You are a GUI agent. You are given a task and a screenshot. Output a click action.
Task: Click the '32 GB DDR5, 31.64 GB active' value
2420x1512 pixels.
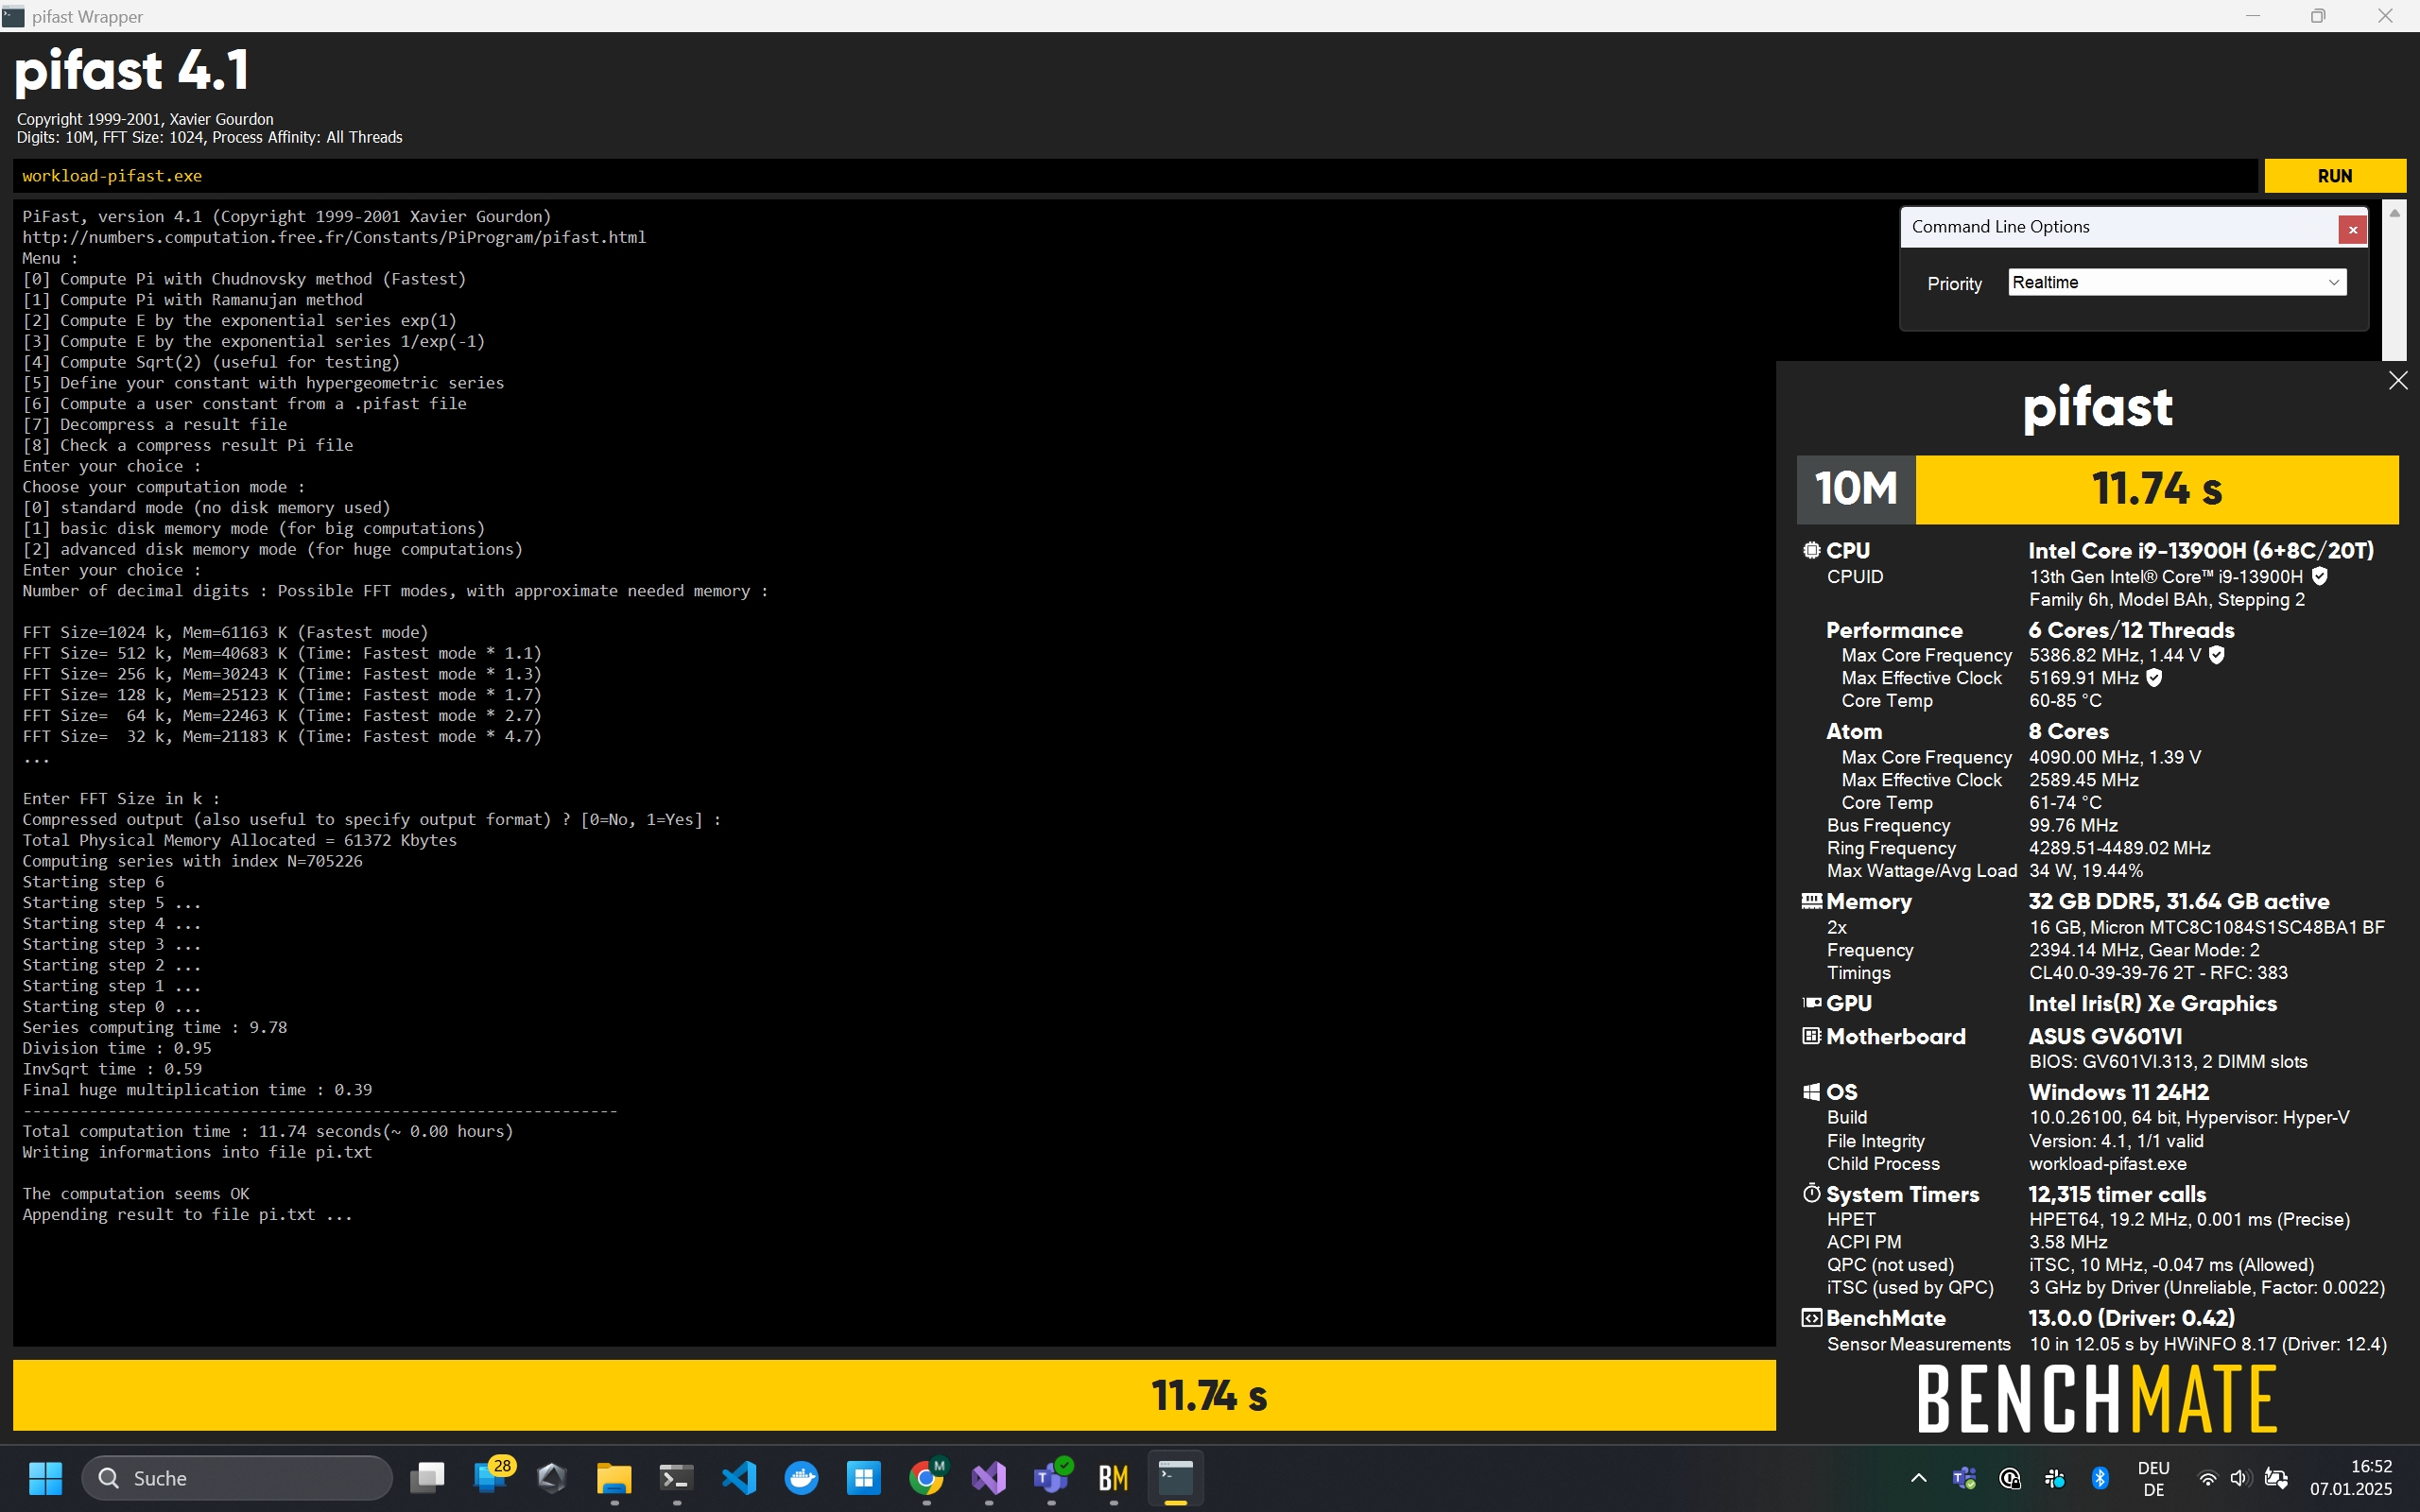point(2179,902)
